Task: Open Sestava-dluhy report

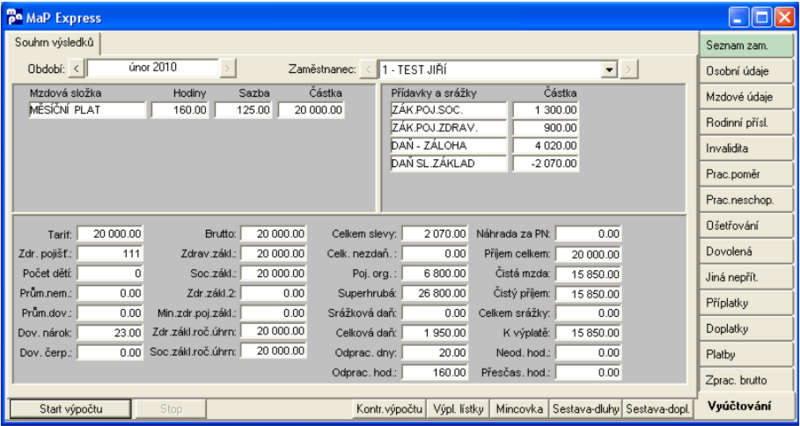Action: (x=586, y=409)
